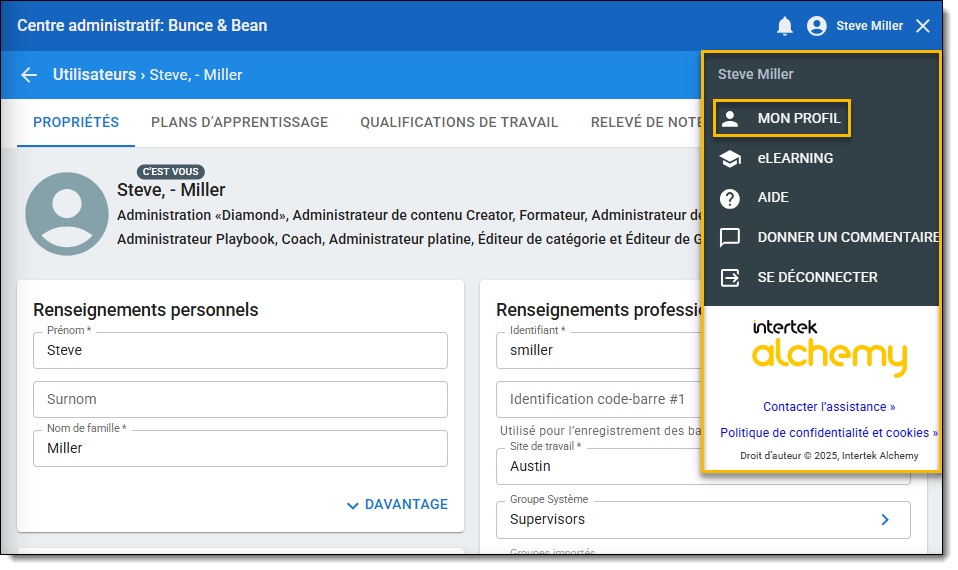Open Politique de confidentialité et cookies link

[x=829, y=433]
